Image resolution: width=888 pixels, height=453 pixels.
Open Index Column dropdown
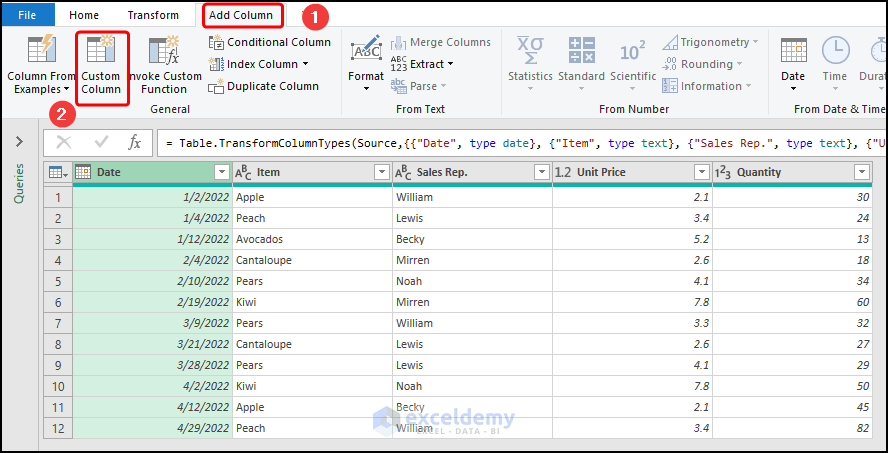[x=259, y=64]
